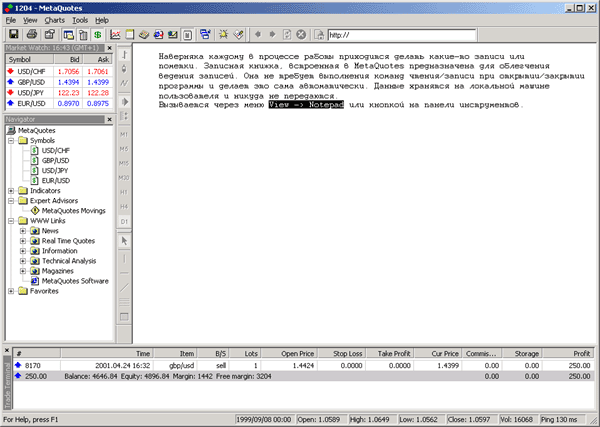Open the Charts menu
Viewport: 600px width, 427px height.
tap(55, 20)
